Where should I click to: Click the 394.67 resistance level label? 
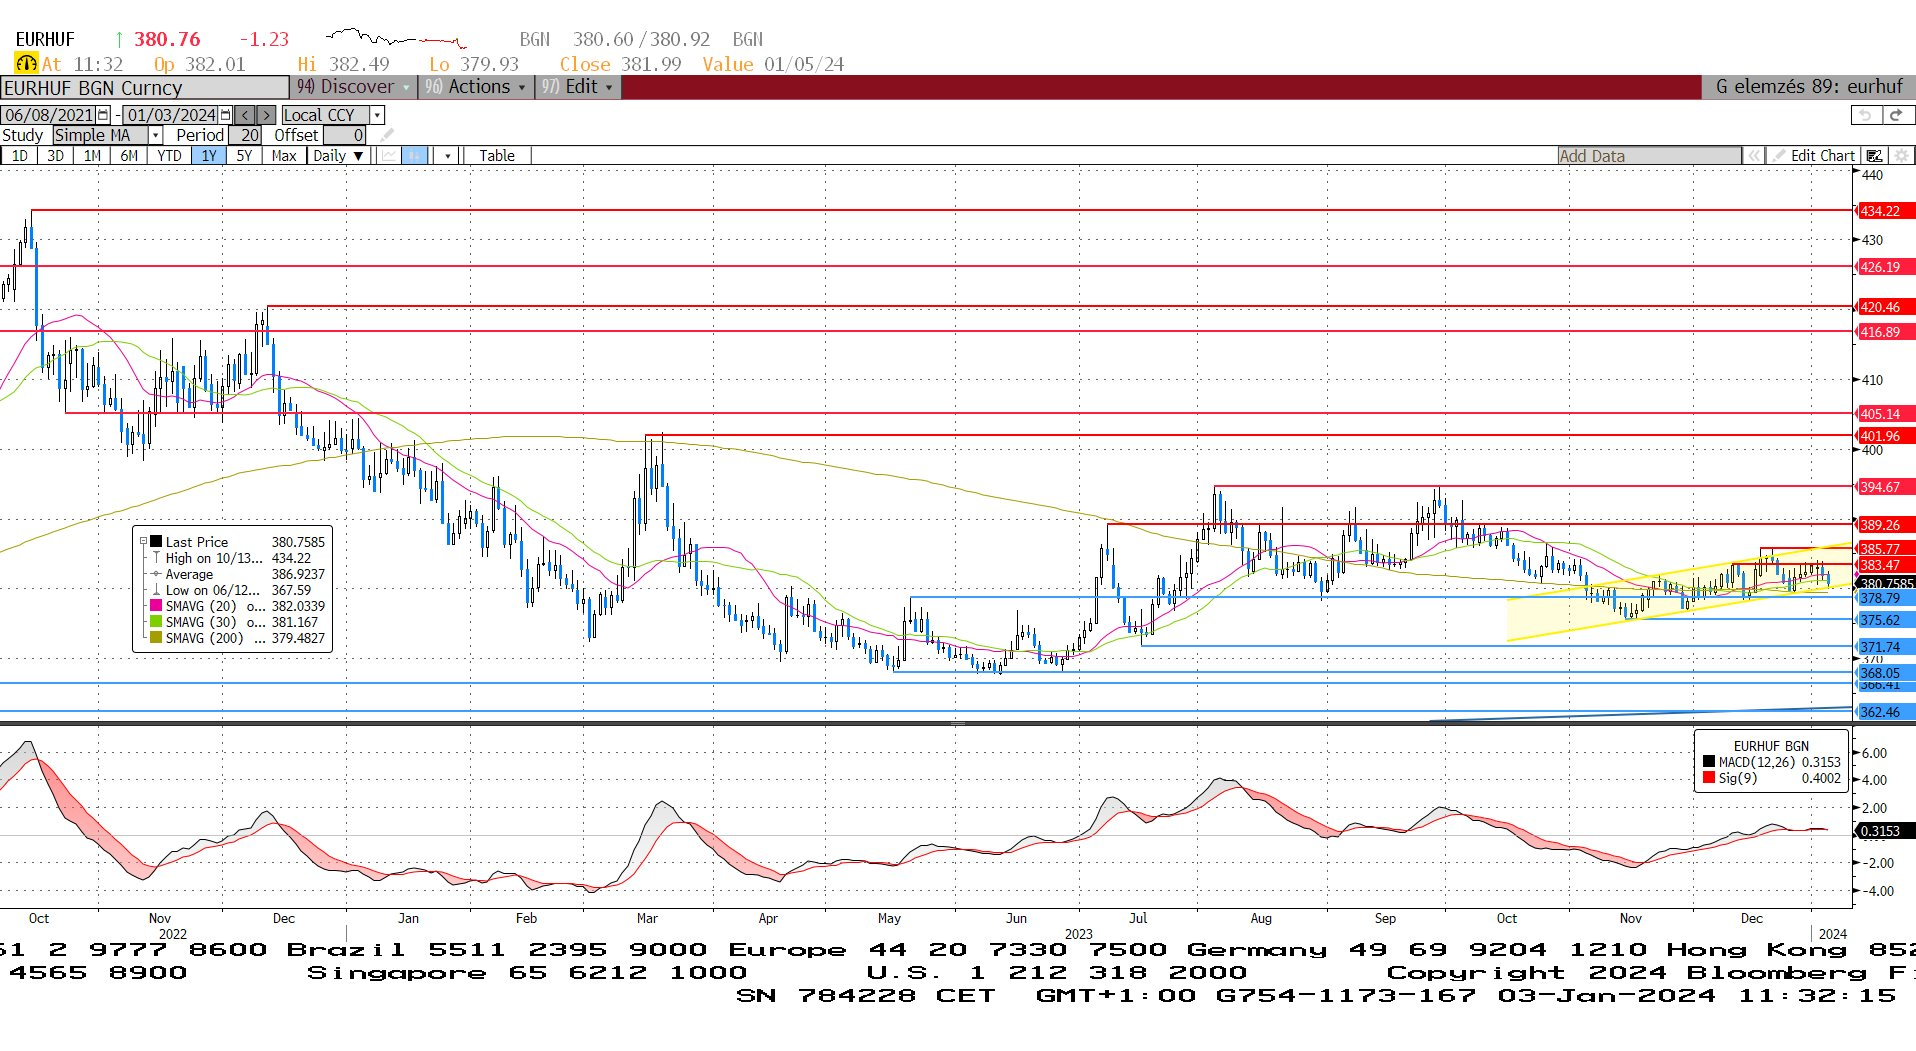1884,487
